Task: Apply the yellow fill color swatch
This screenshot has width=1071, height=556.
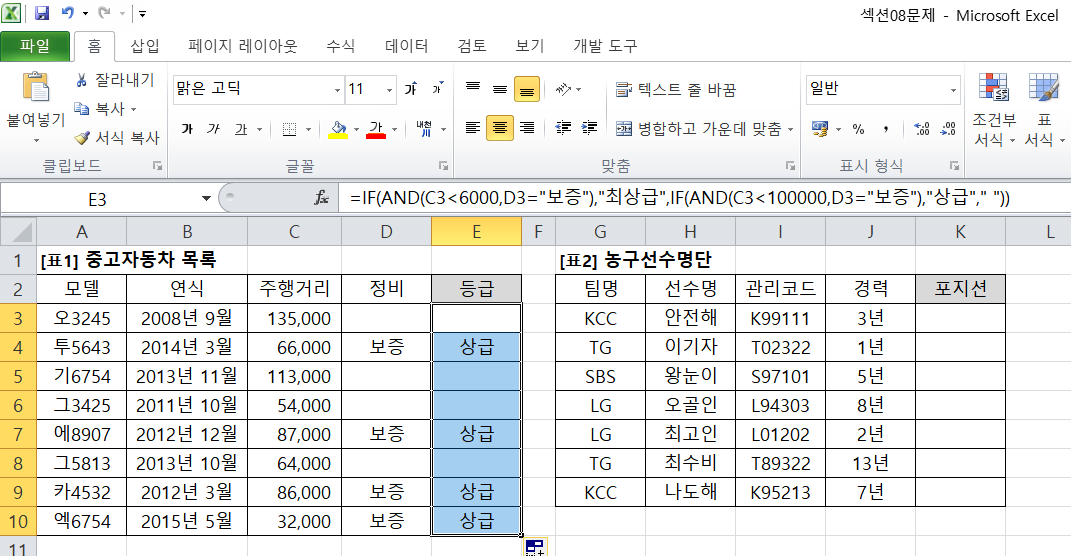Action: tap(338, 129)
